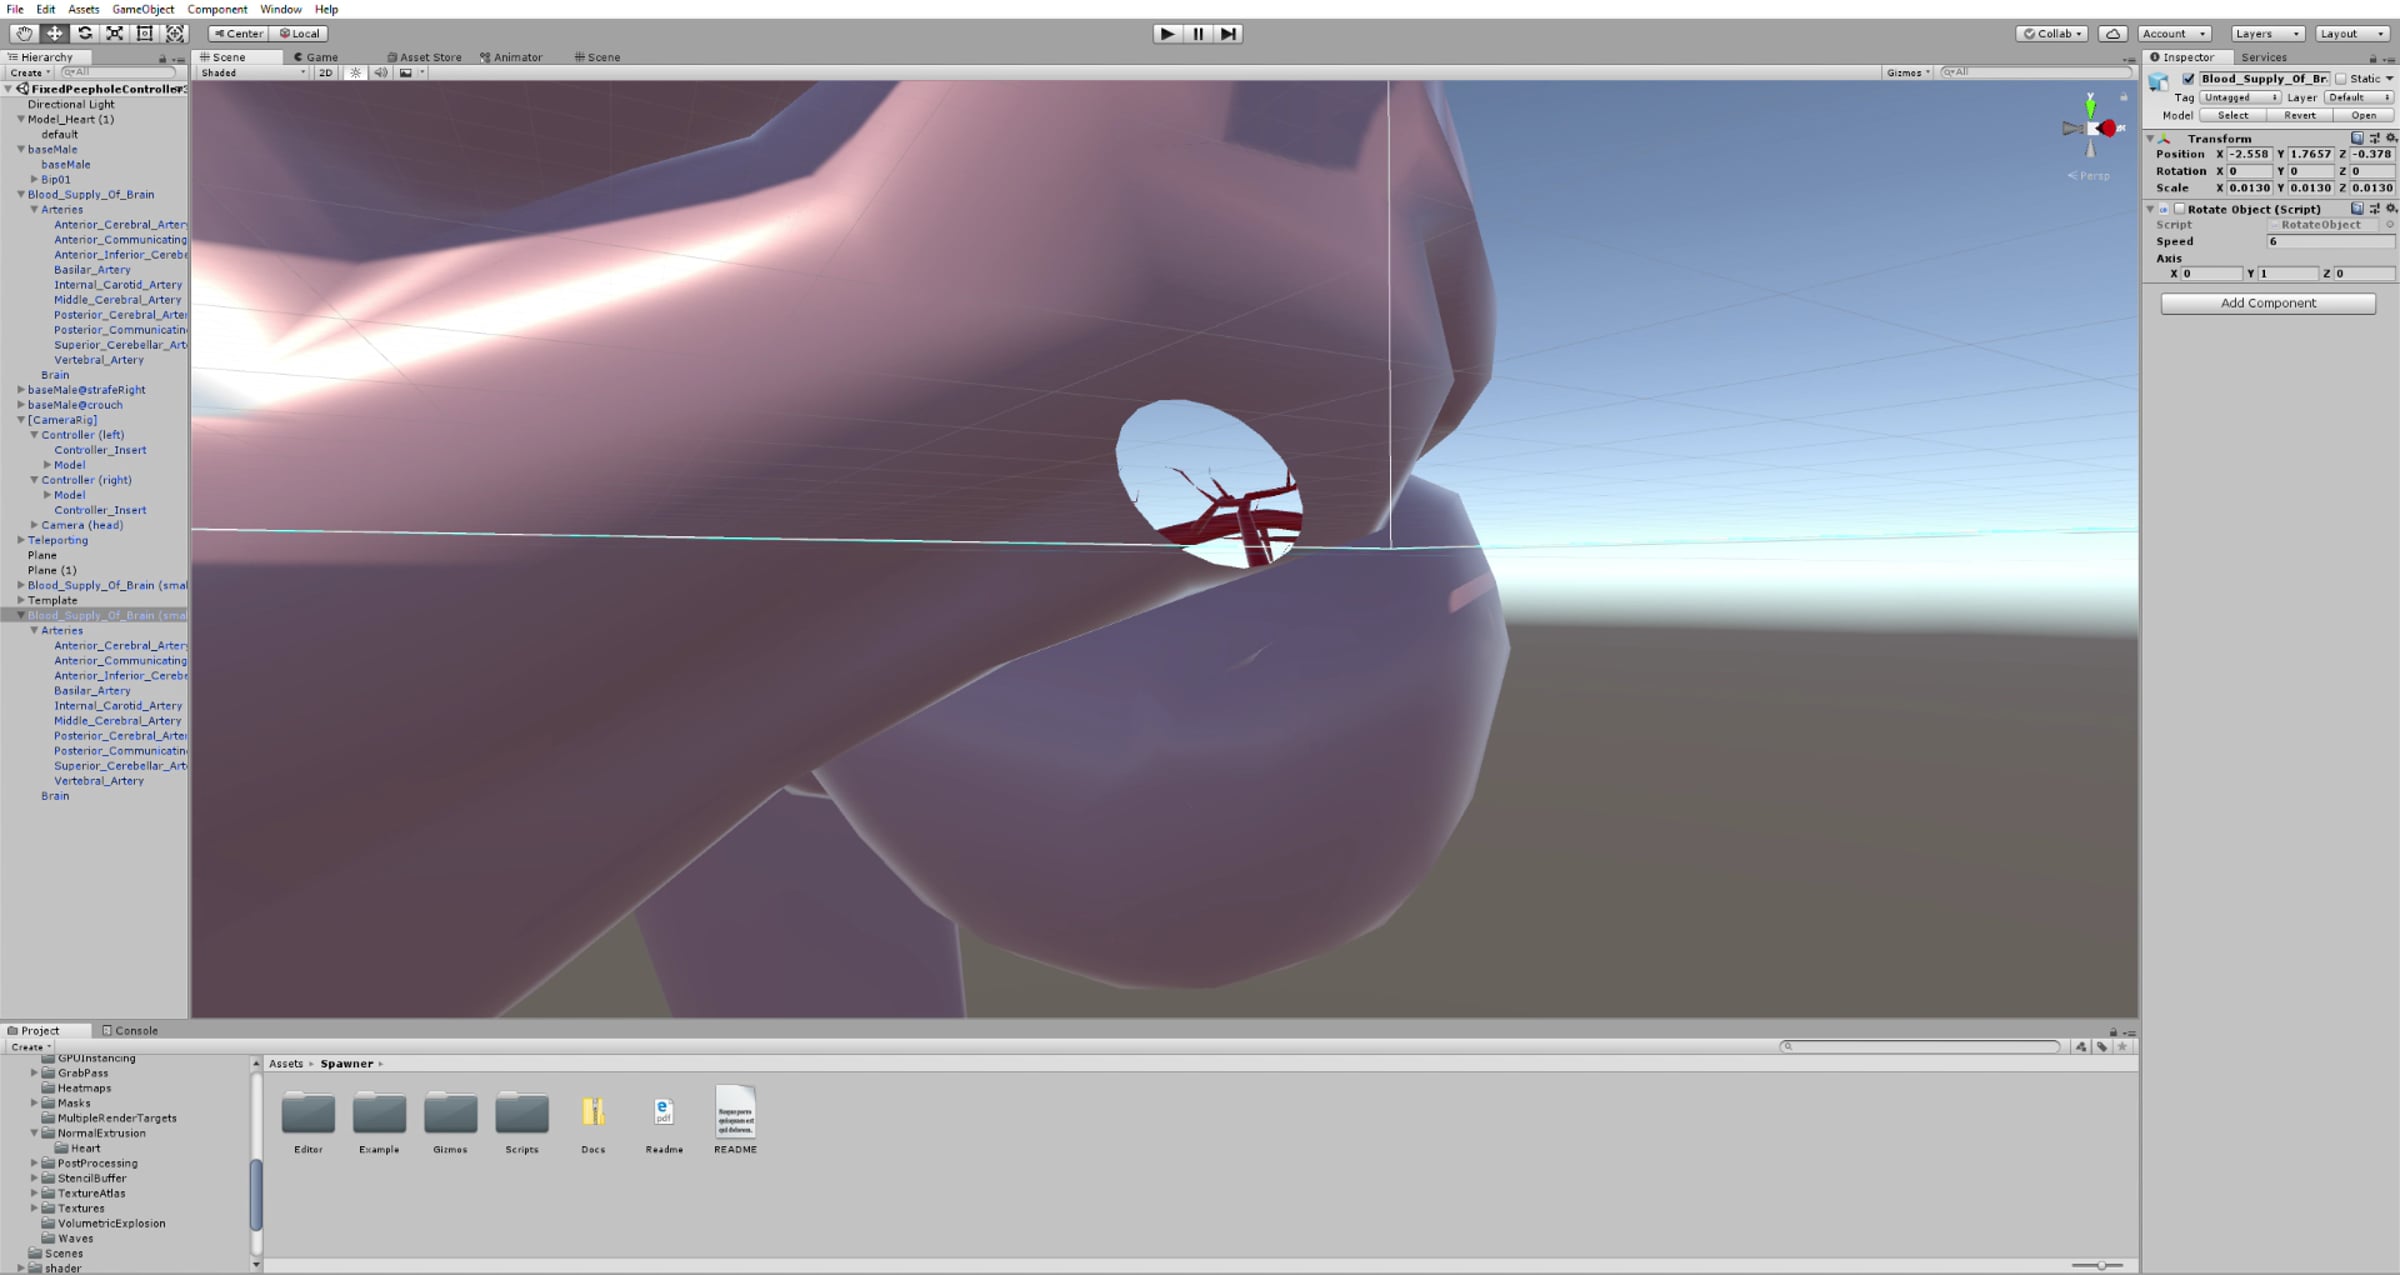Open the GameObject menu

coord(142,9)
